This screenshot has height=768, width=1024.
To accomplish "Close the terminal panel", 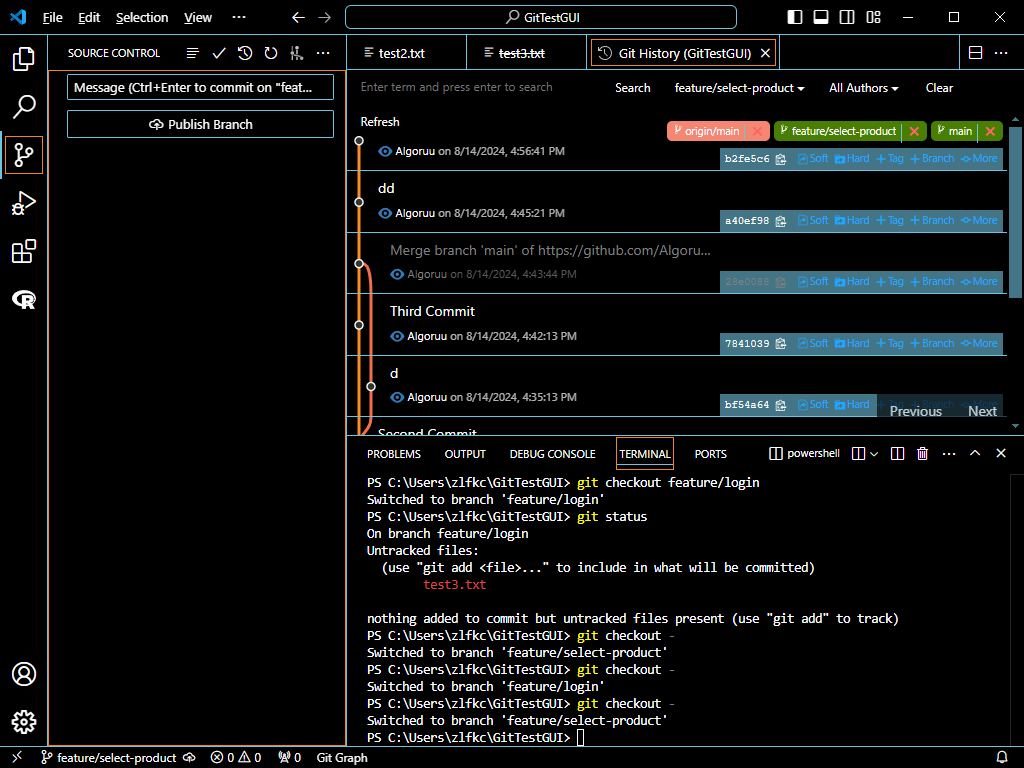I will (x=1001, y=453).
